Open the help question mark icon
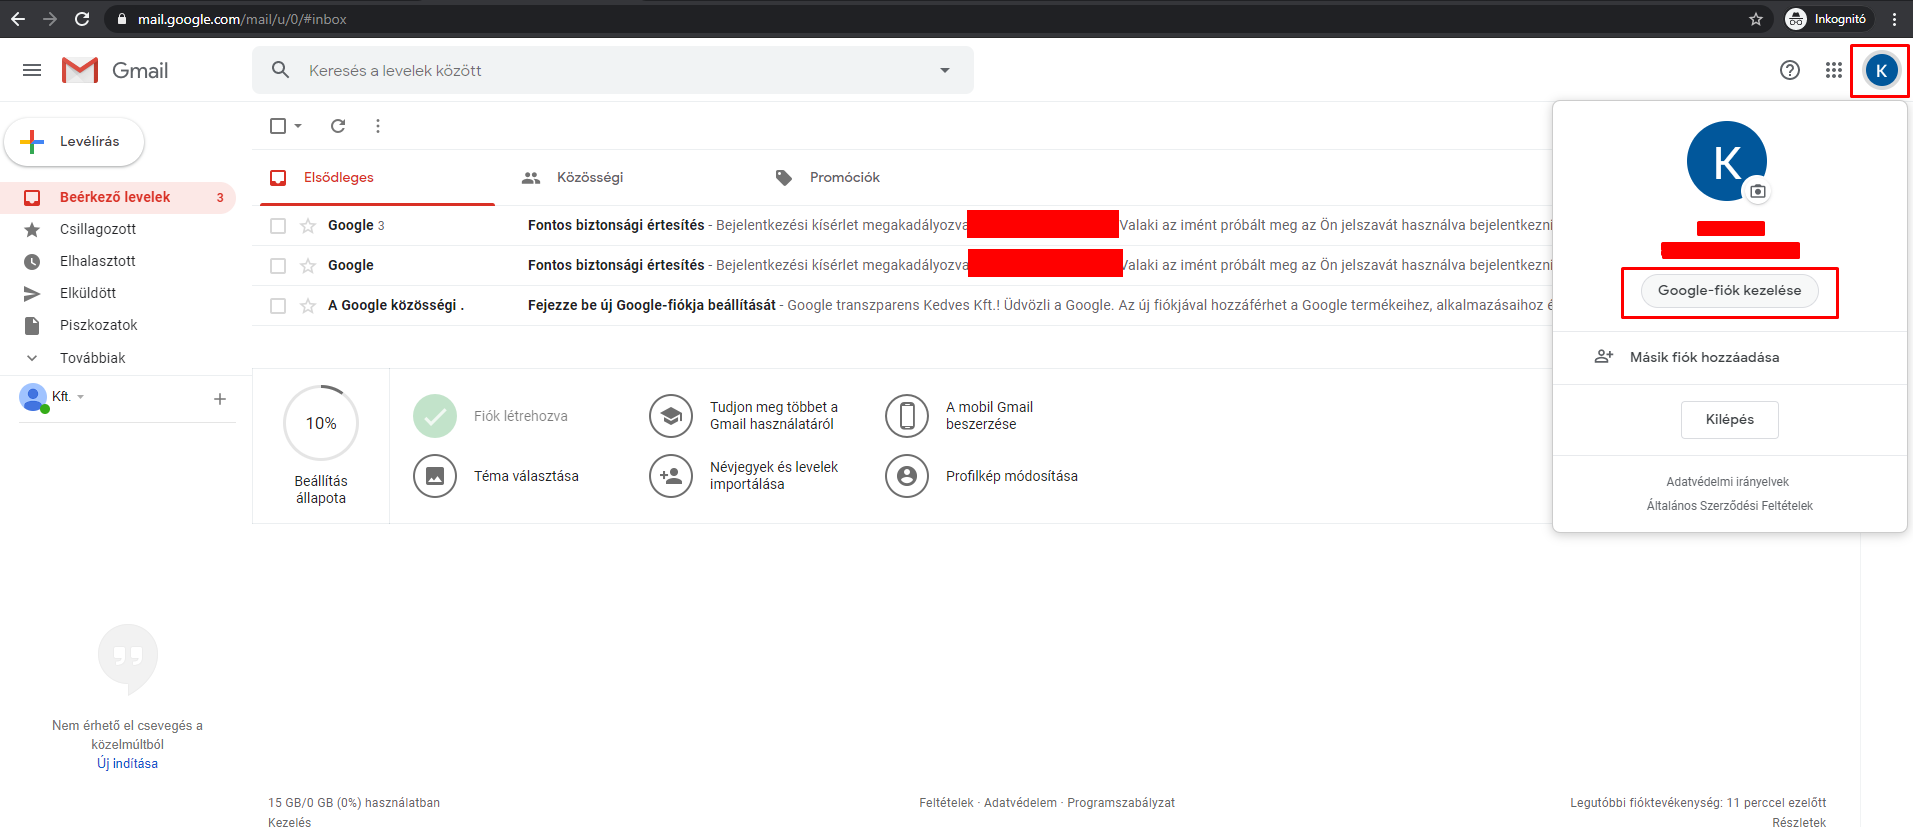Viewport: 1913px width, 827px height. click(x=1790, y=70)
